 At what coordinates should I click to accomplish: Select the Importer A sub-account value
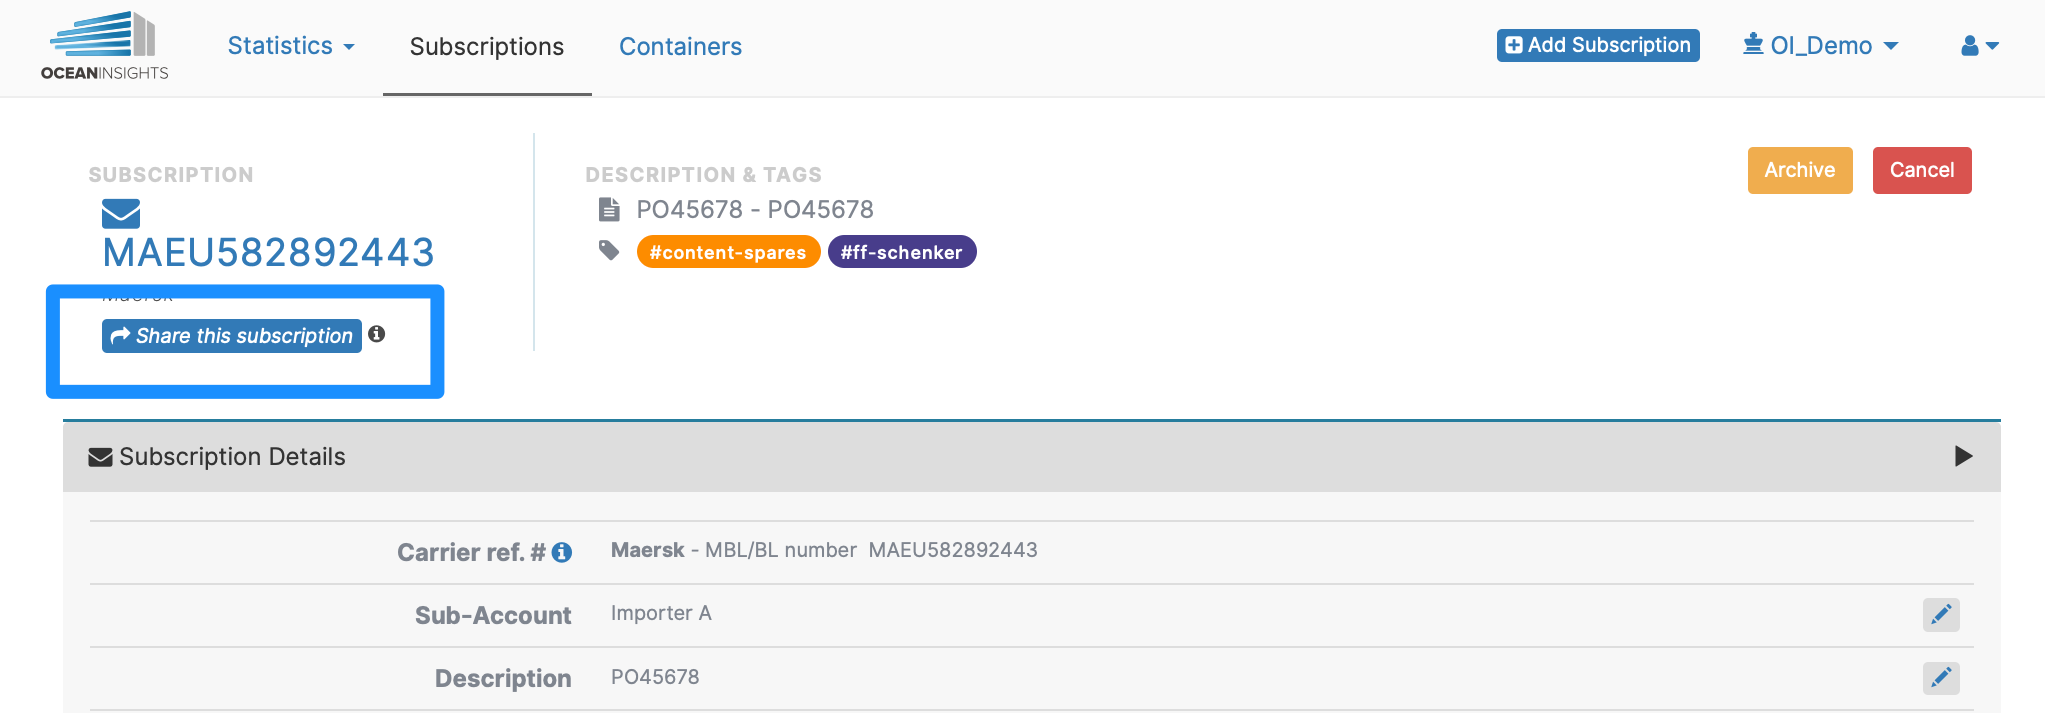[661, 613]
